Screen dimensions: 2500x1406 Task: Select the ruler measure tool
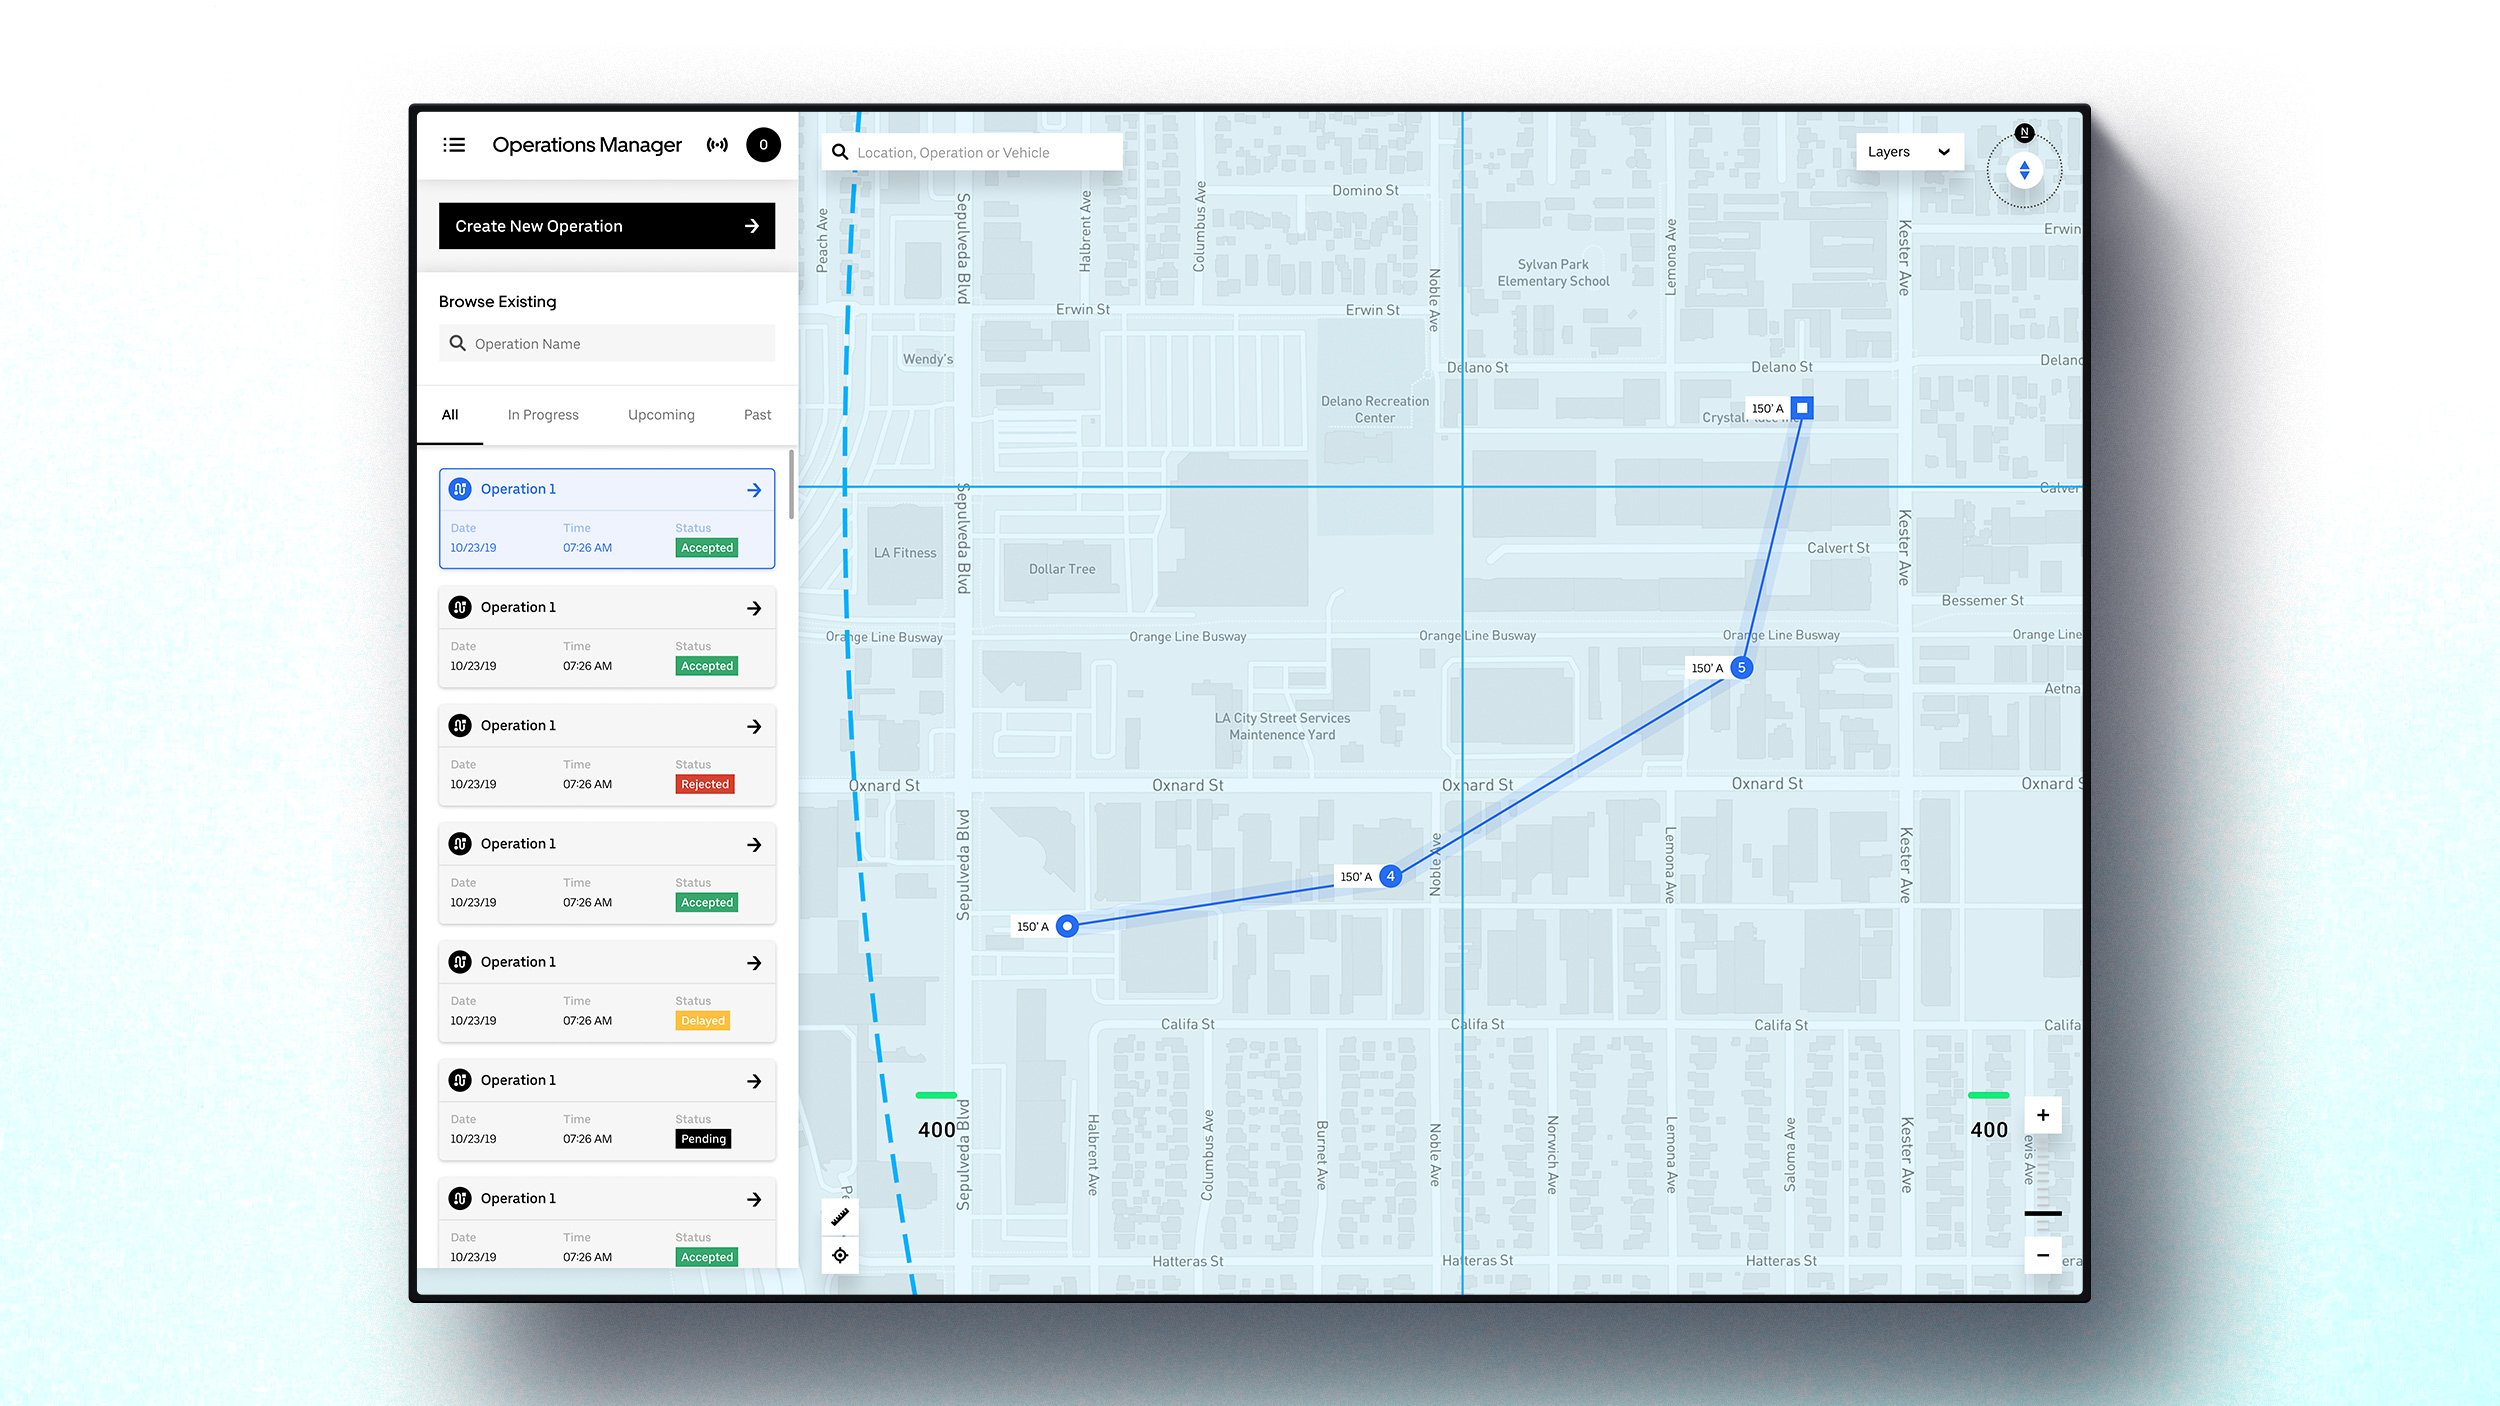840,1217
